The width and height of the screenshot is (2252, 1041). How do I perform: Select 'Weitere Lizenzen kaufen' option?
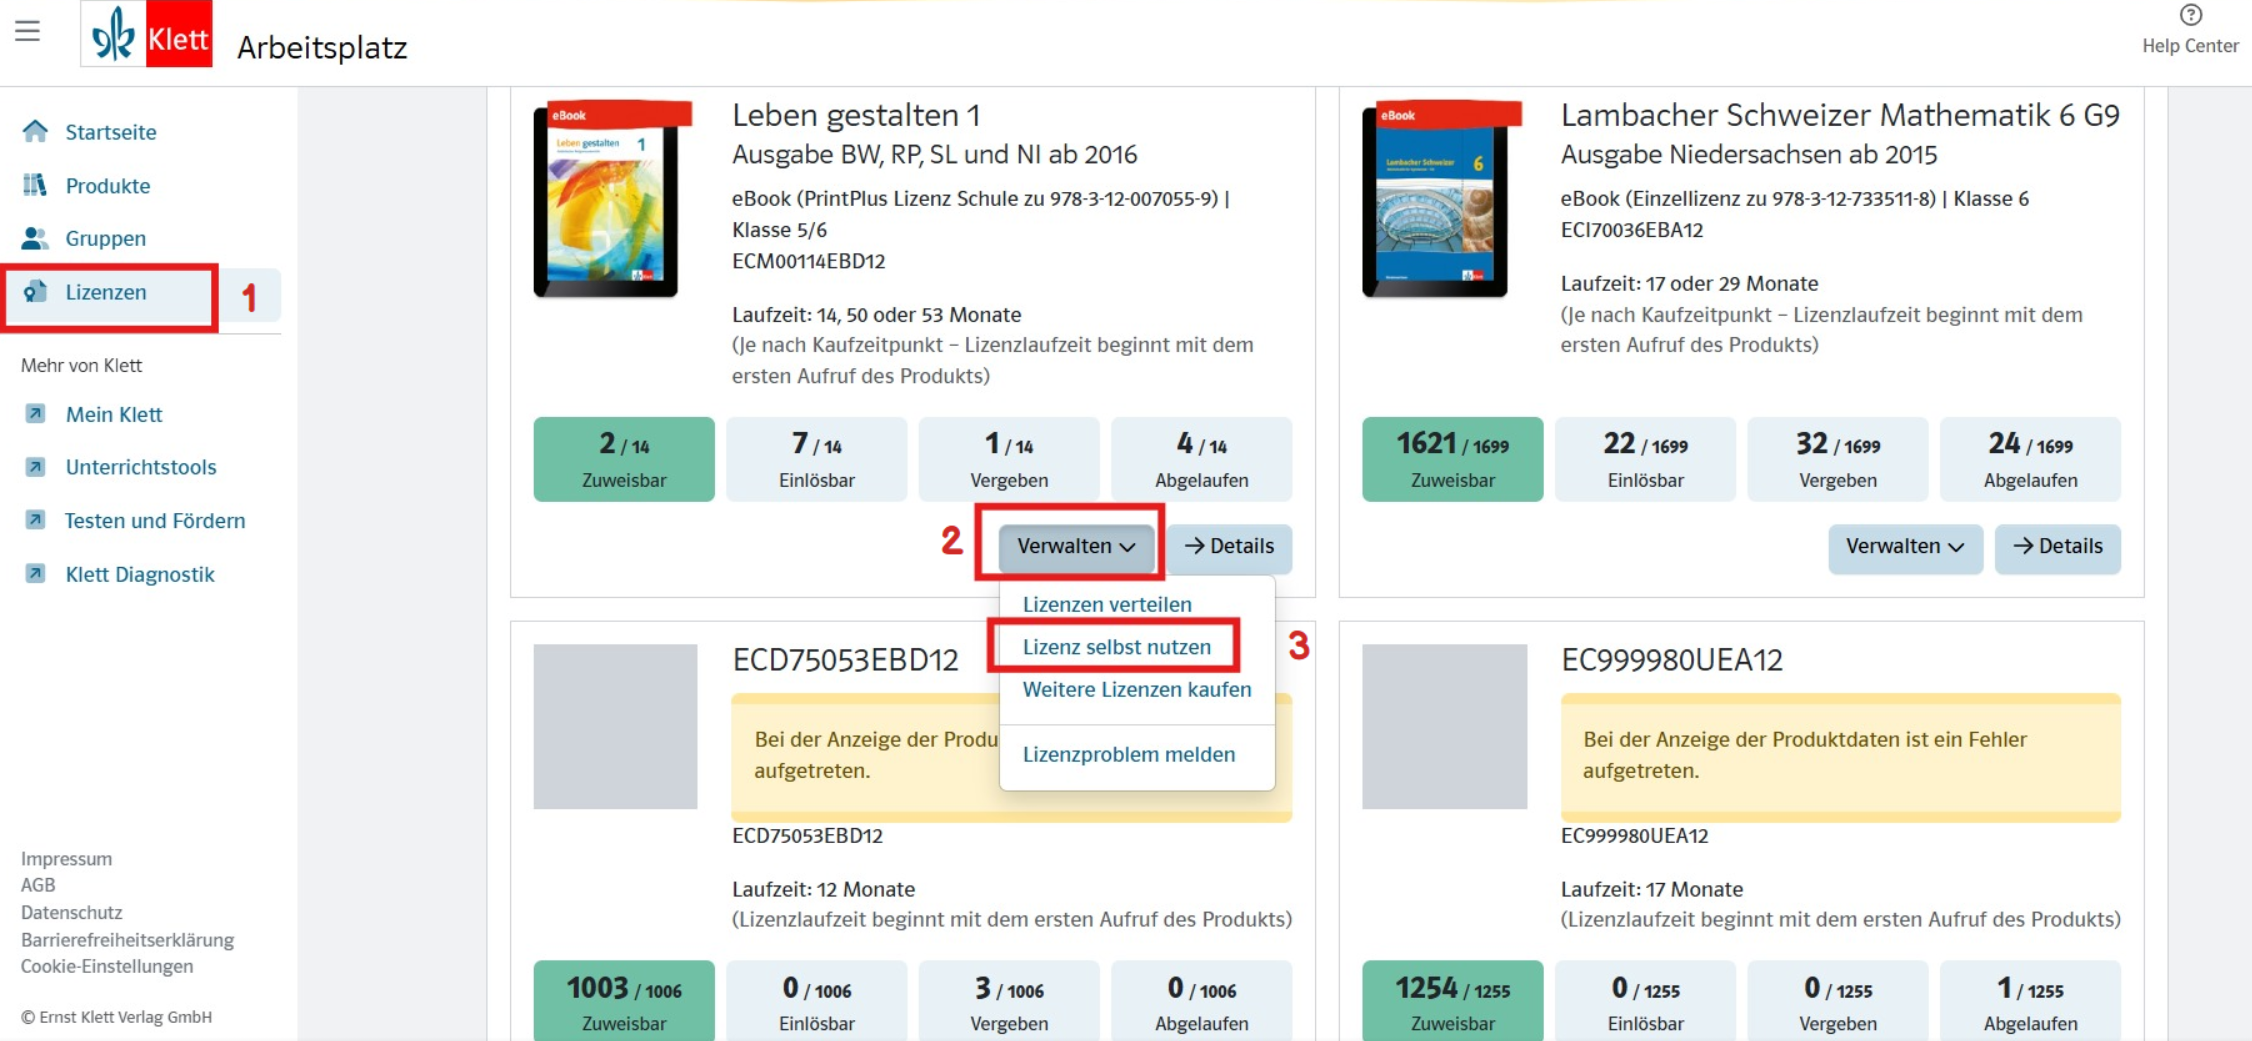(1136, 690)
